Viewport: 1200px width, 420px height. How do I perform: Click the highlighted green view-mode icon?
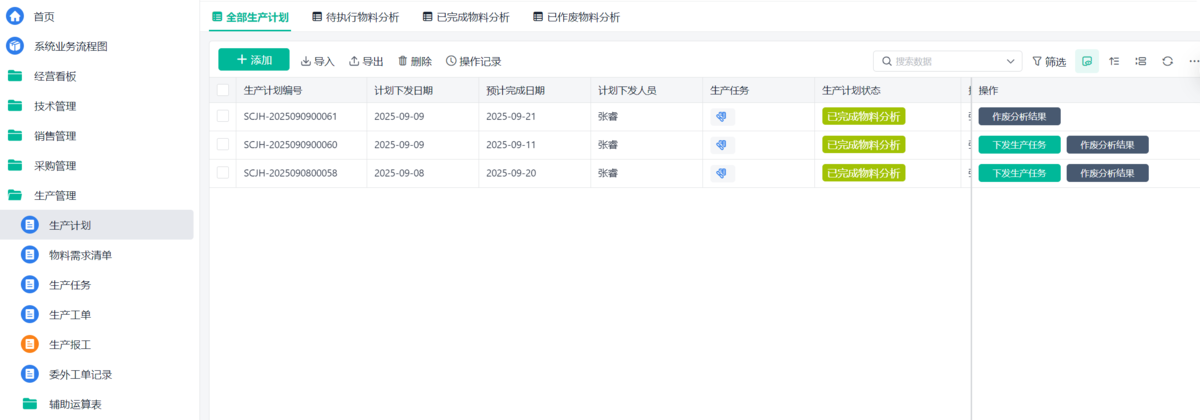[x=1087, y=61]
